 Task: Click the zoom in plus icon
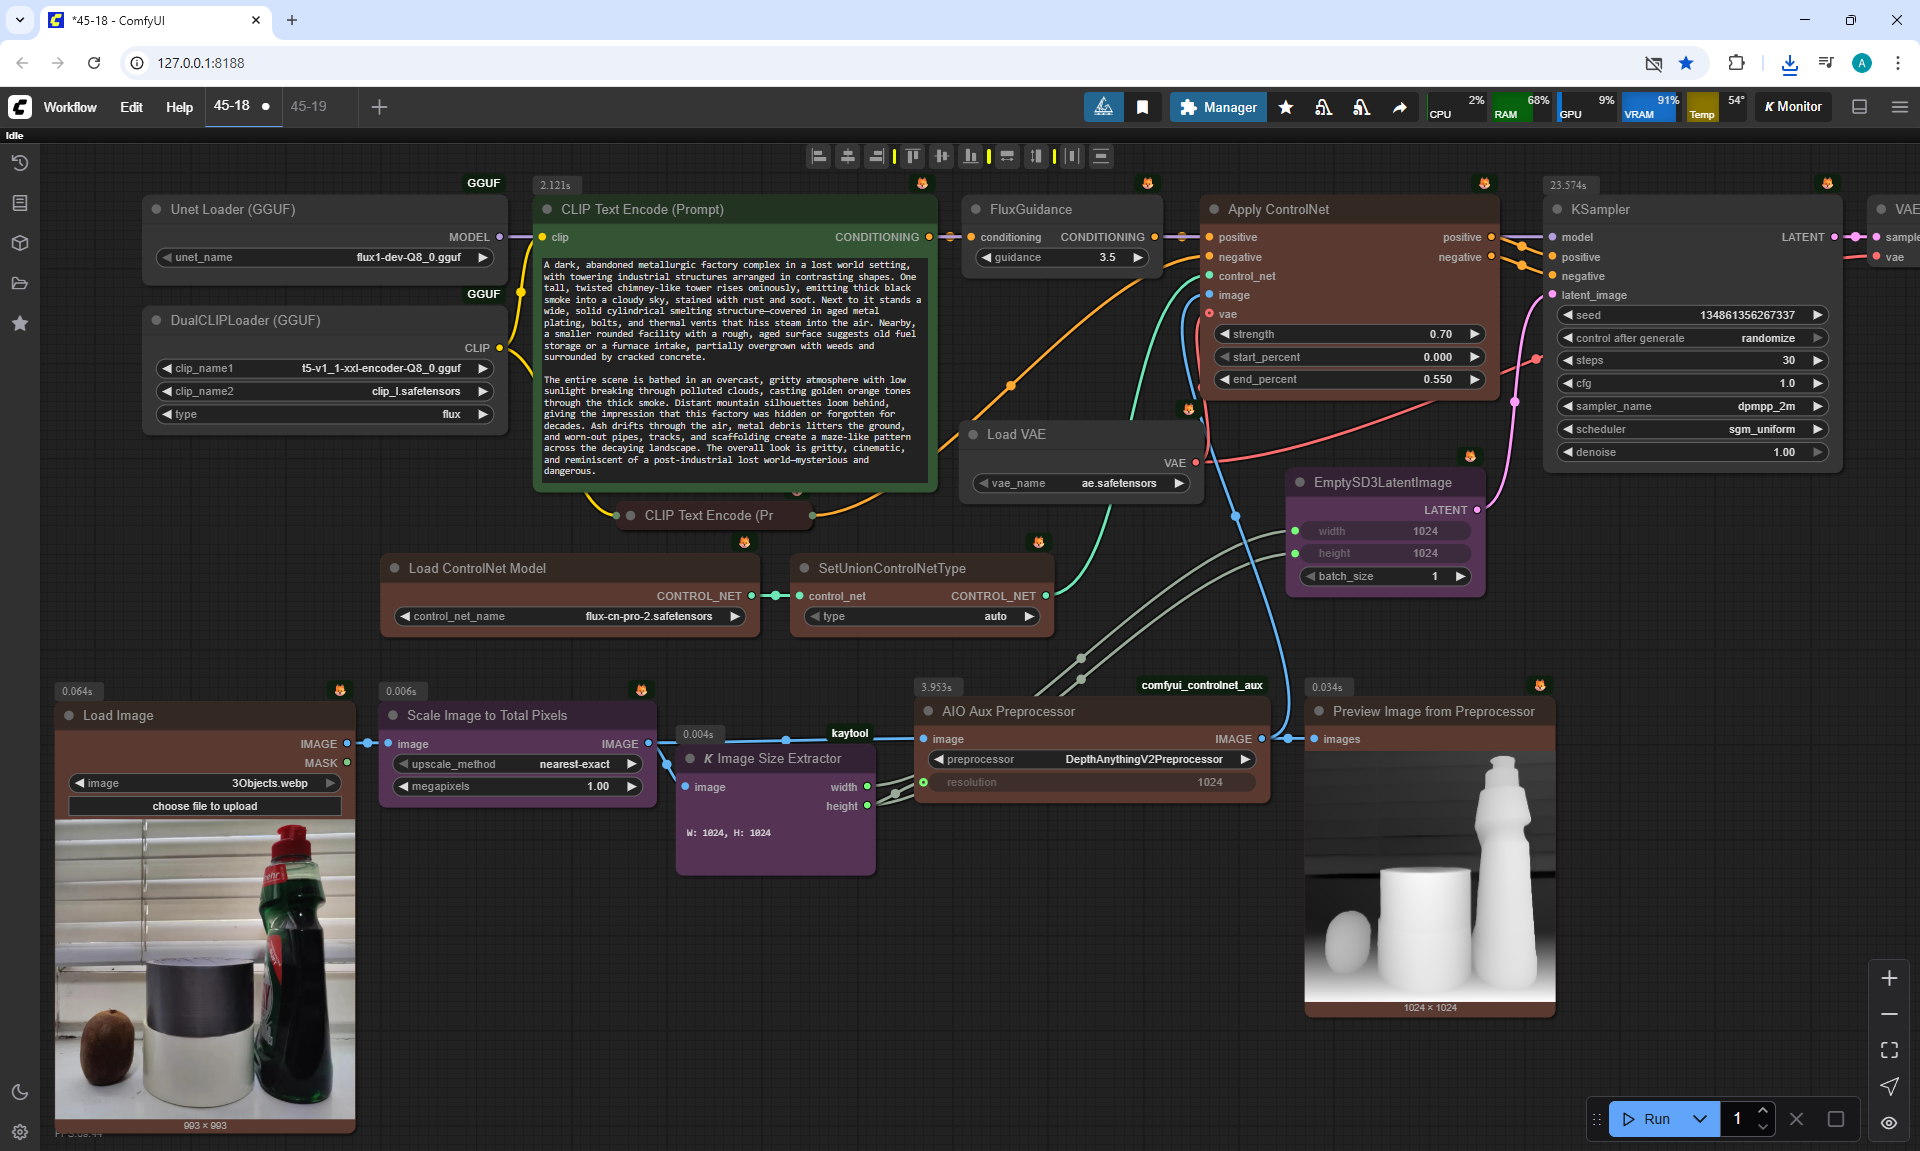click(1889, 978)
